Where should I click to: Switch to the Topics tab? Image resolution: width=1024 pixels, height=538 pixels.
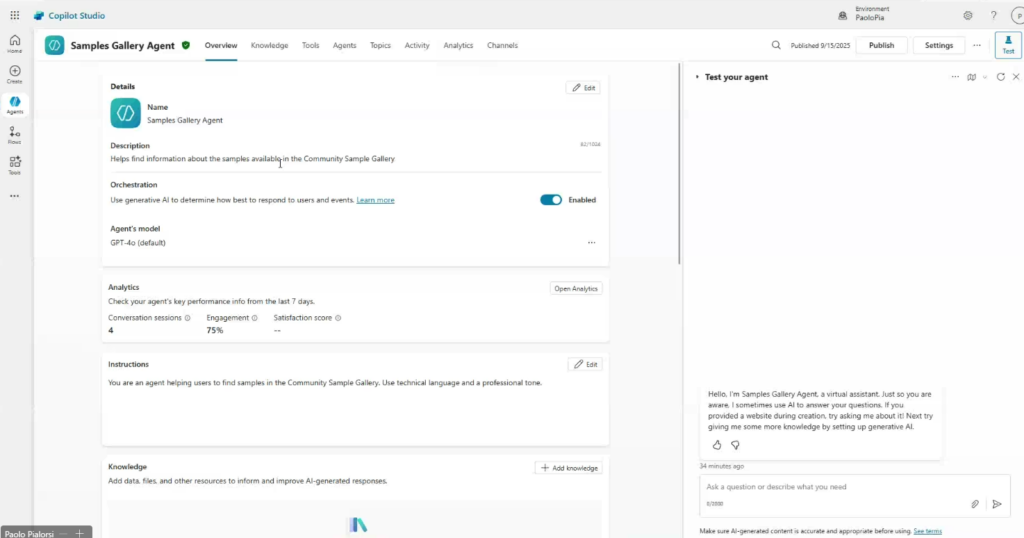(x=380, y=46)
